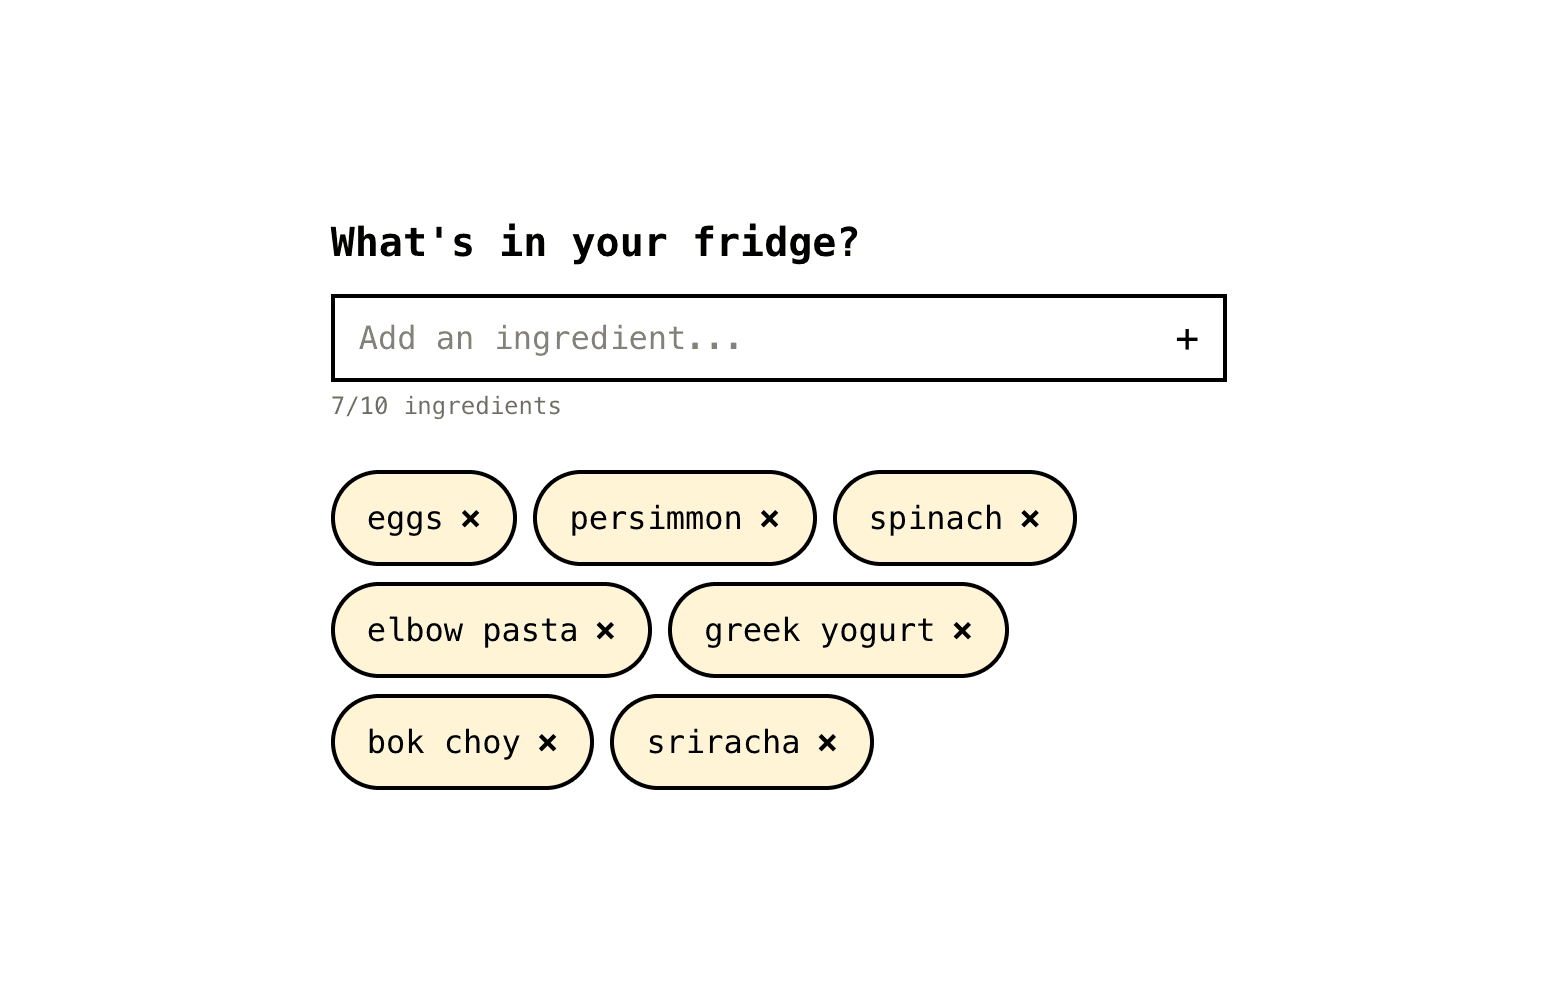This screenshot has height=990, width=1568.
Task: Click the persimmon ingredient tag
Action: pyautogui.click(x=656, y=518)
